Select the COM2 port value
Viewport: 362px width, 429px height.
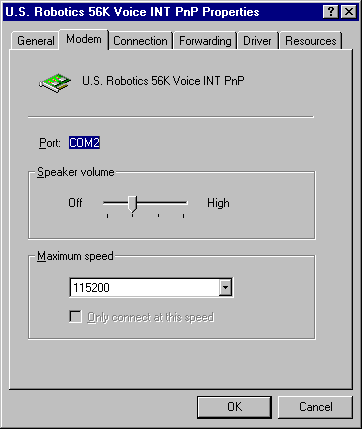(84, 143)
